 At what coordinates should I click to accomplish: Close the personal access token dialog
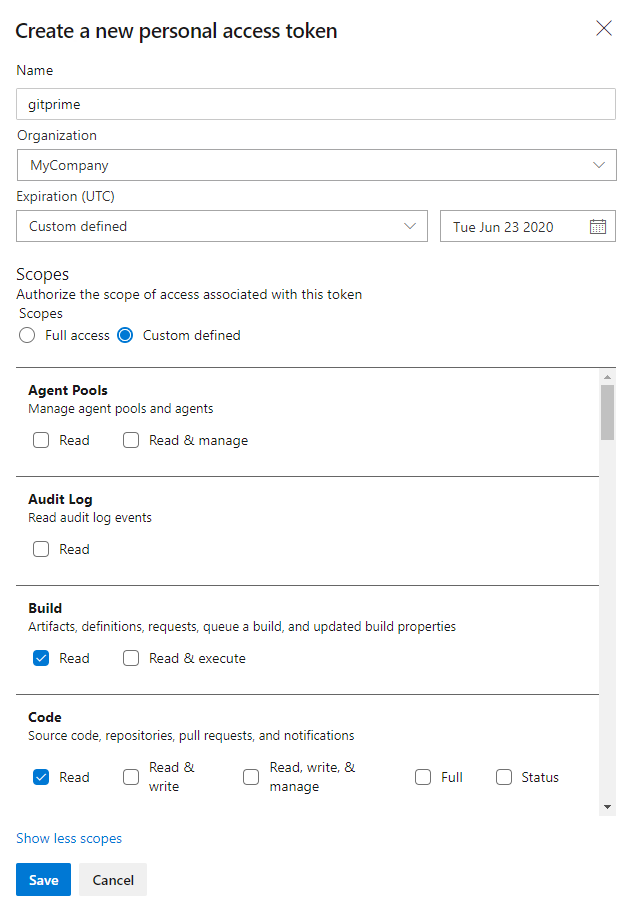604,28
